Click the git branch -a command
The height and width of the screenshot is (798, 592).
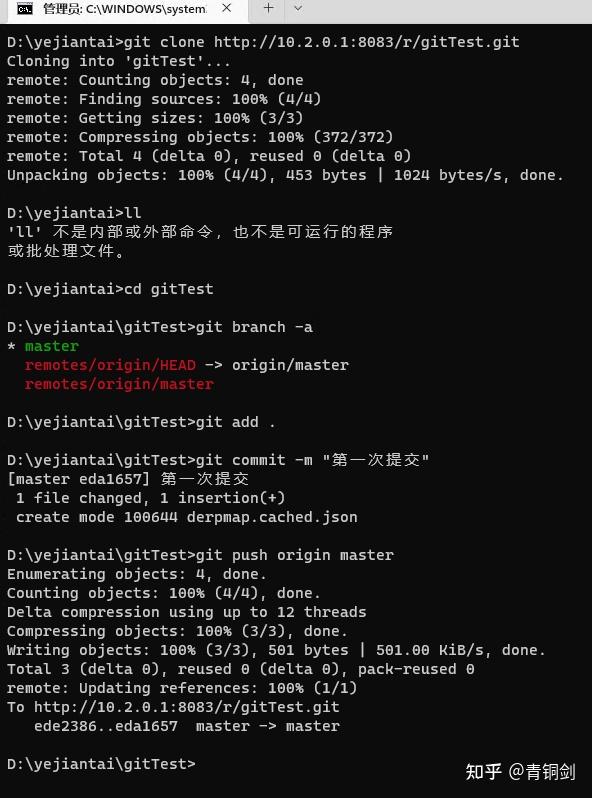click(254, 327)
